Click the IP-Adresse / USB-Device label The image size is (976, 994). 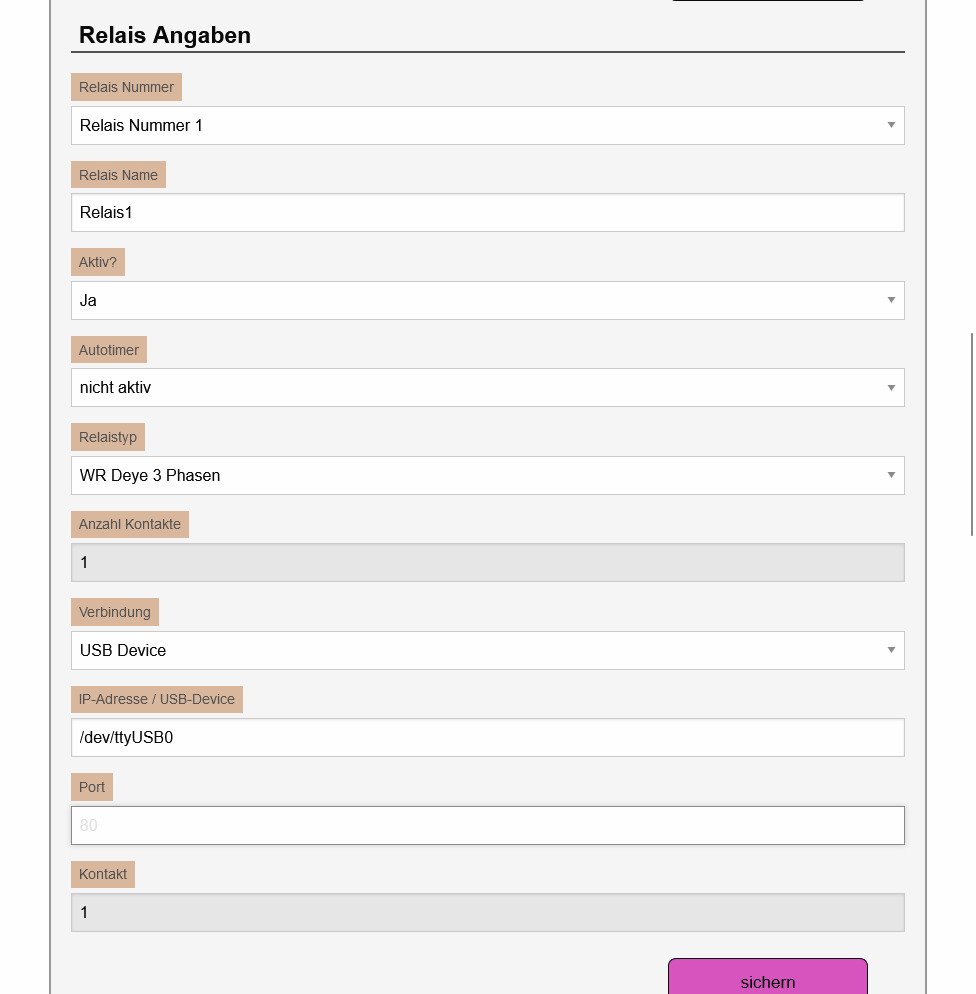tap(157, 699)
